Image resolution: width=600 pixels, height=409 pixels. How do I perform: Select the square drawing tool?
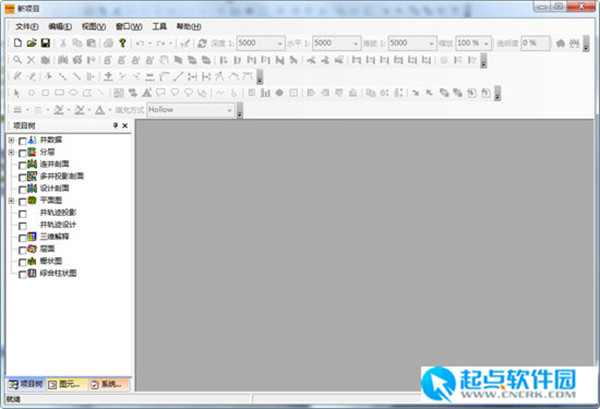pos(45,93)
